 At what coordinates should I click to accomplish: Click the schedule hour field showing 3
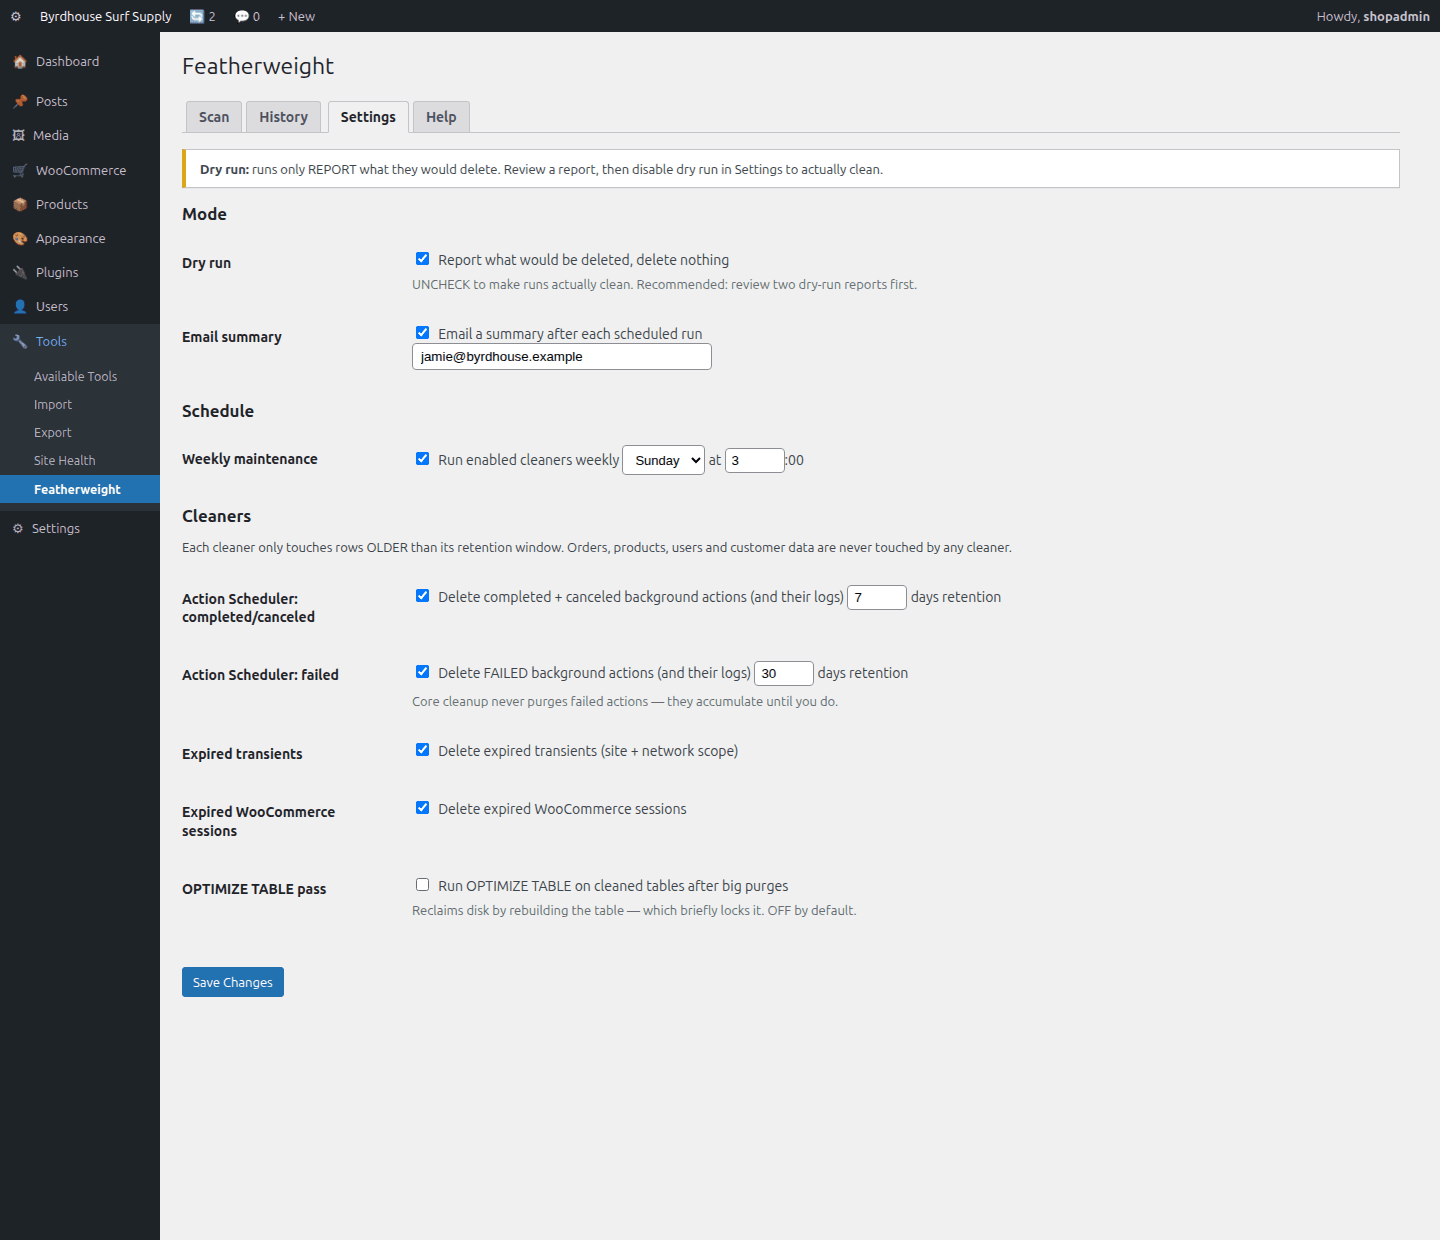tap(755, 460)
